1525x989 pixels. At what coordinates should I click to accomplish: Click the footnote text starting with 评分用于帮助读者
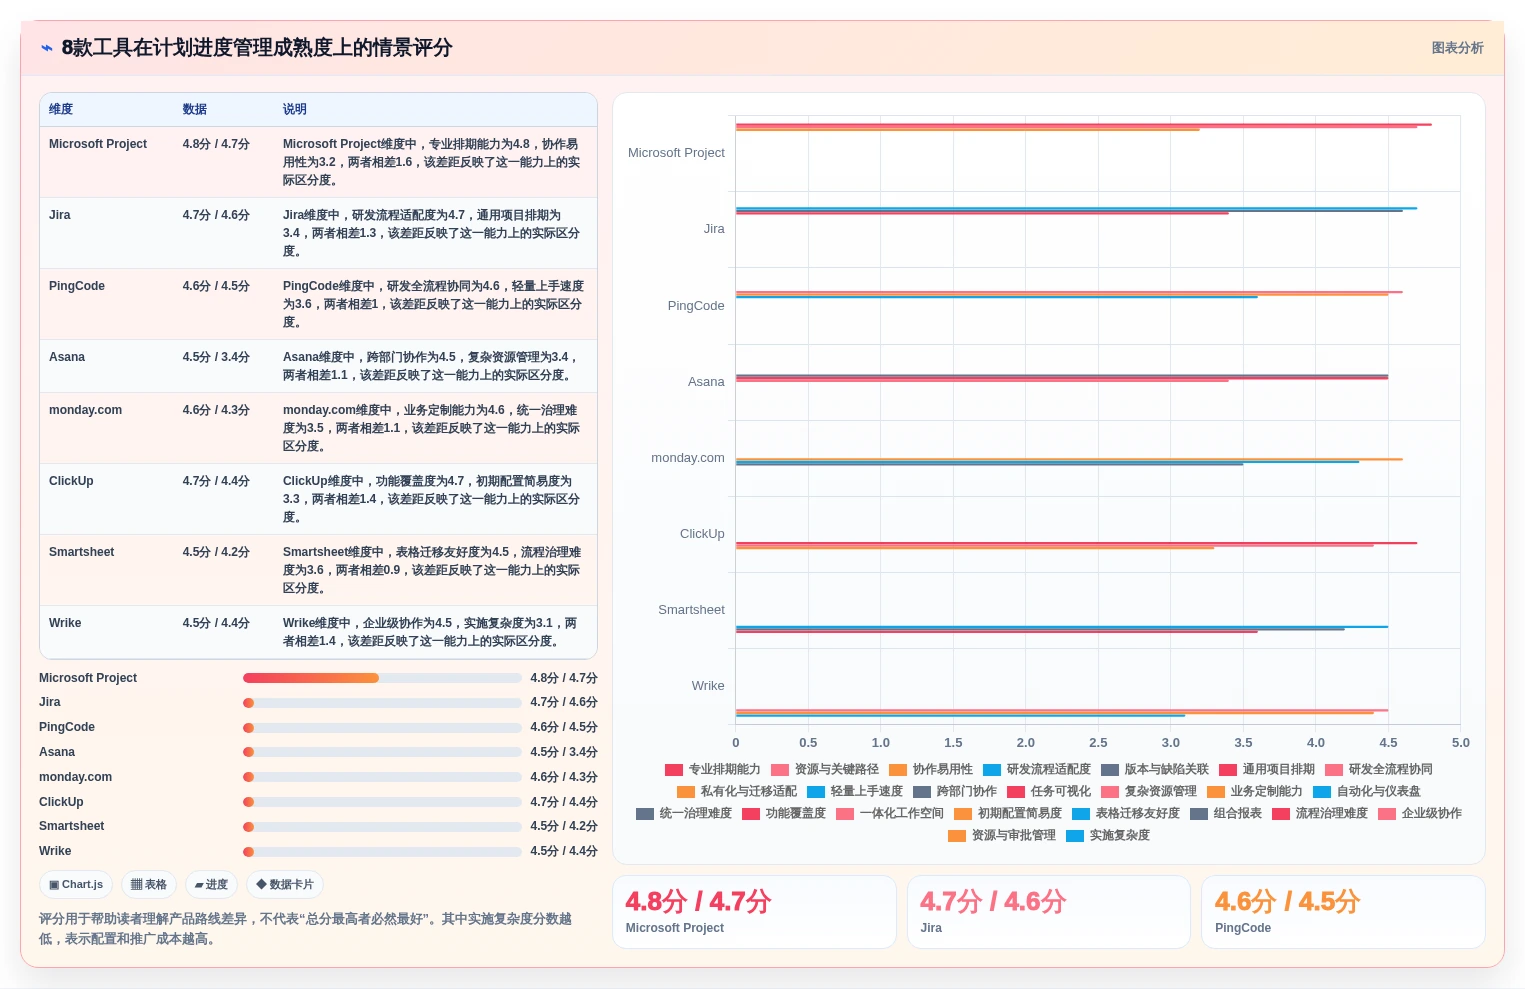tap(306, 929)
